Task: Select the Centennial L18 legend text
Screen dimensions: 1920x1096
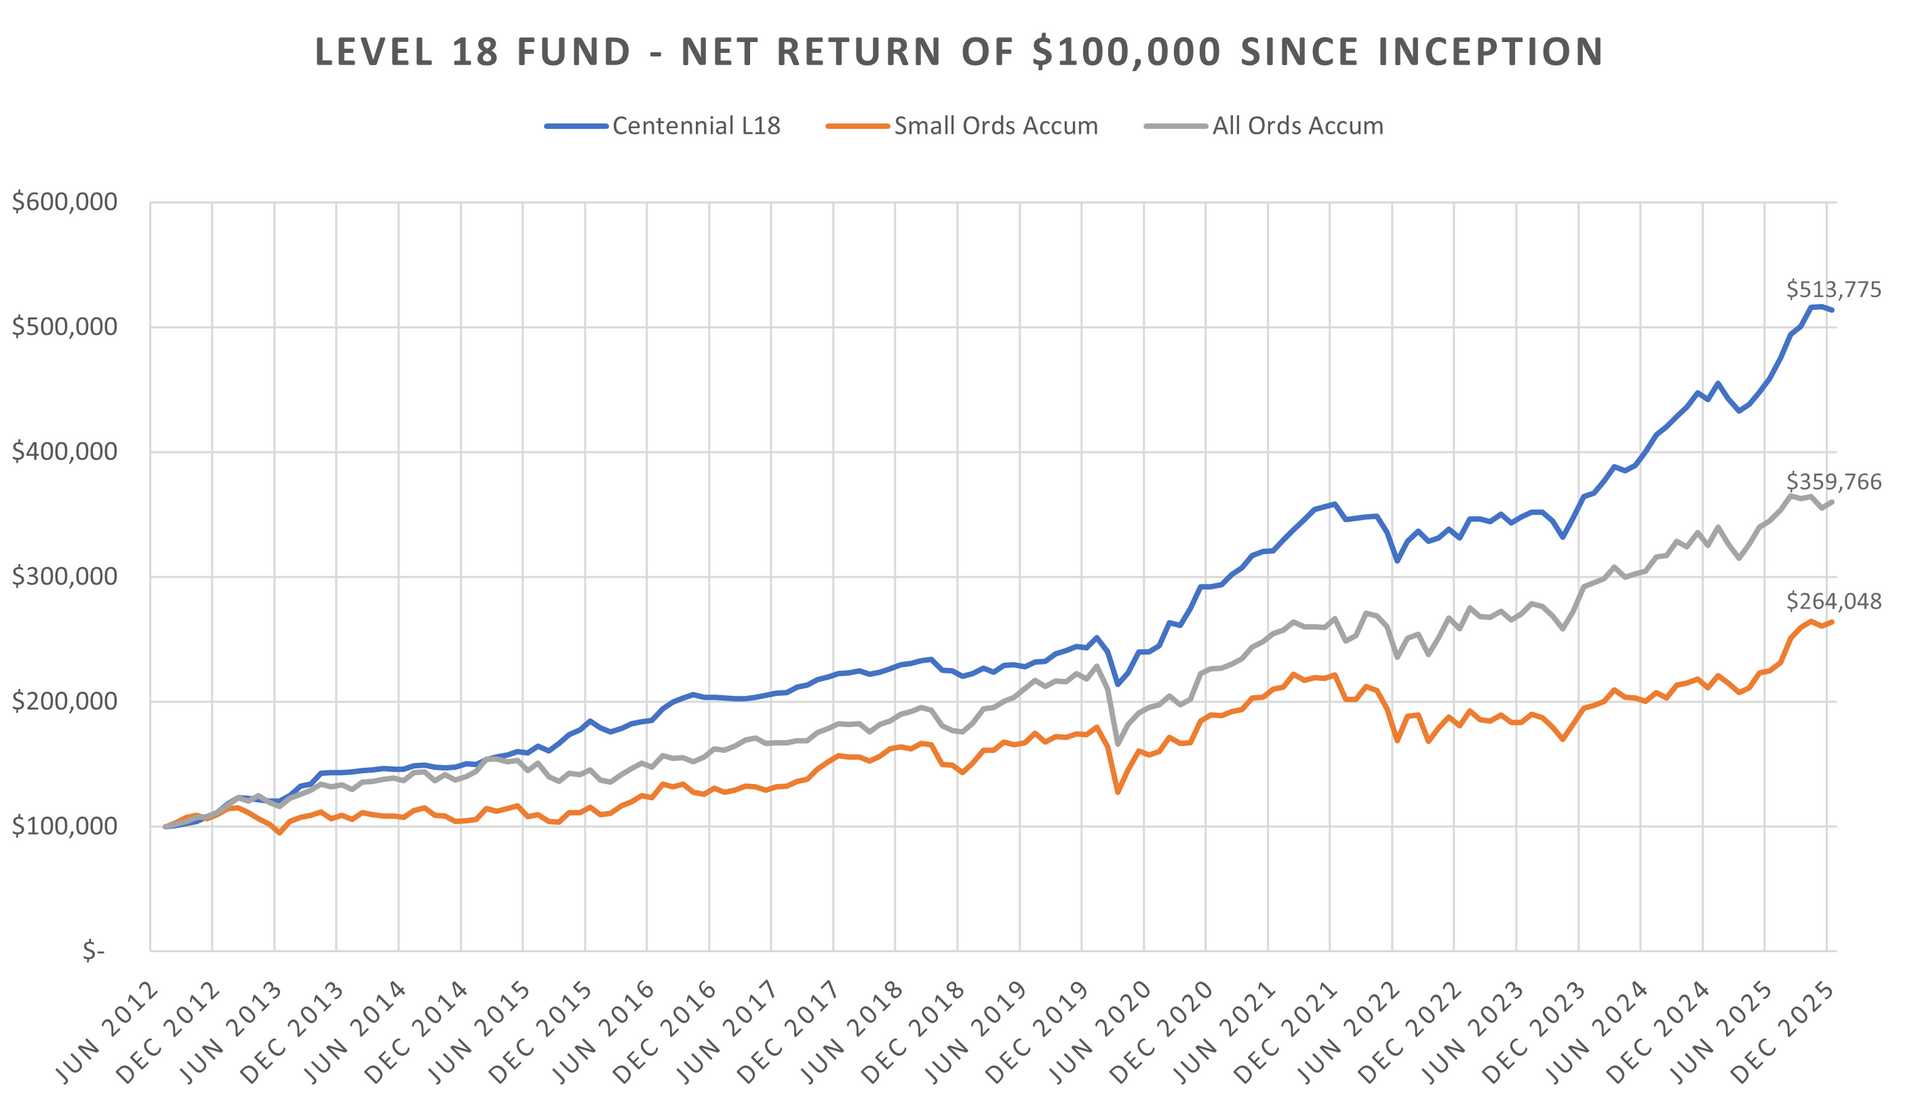Action: (x=696, y=127)
